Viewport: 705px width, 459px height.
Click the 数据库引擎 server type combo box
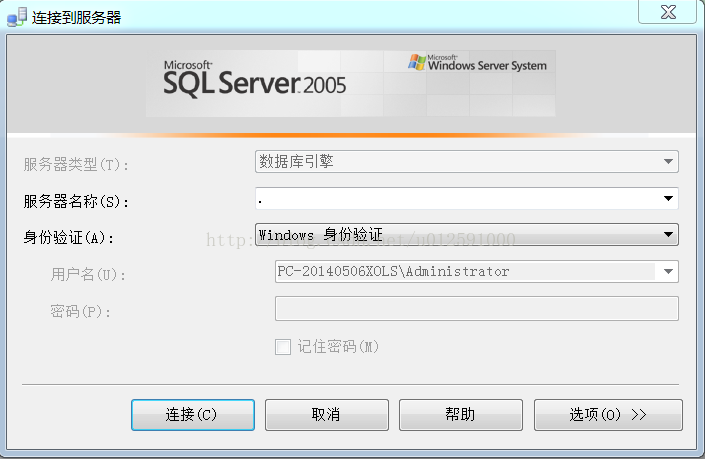467,161
